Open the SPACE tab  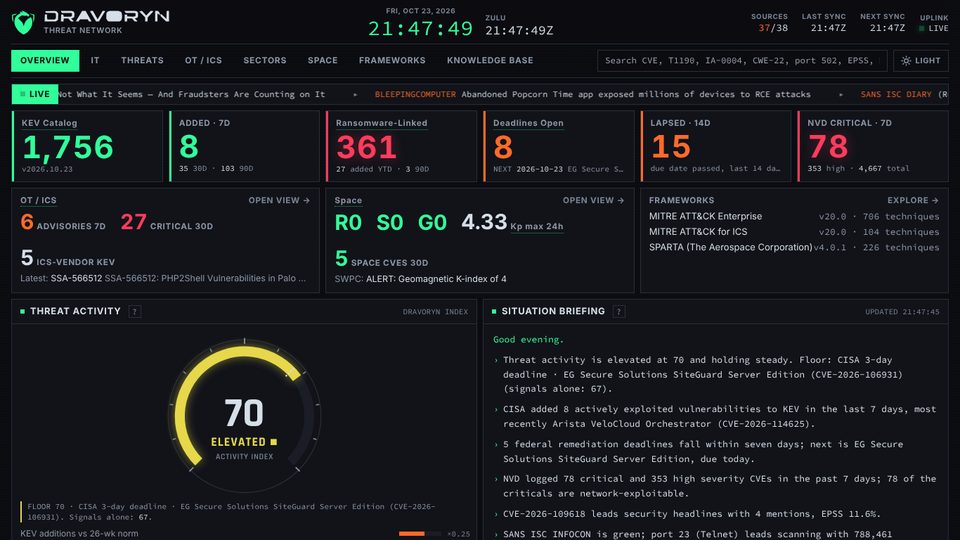[323, 61]
